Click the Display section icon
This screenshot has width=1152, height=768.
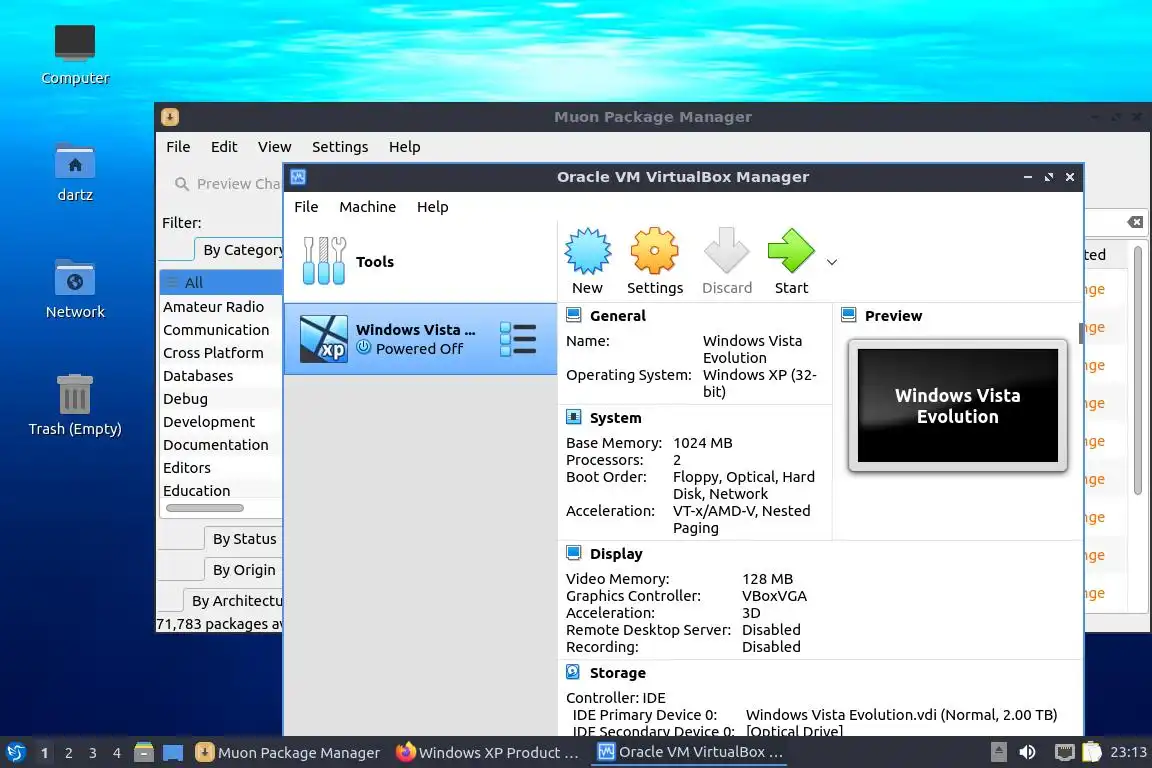(x=573, y=553)
